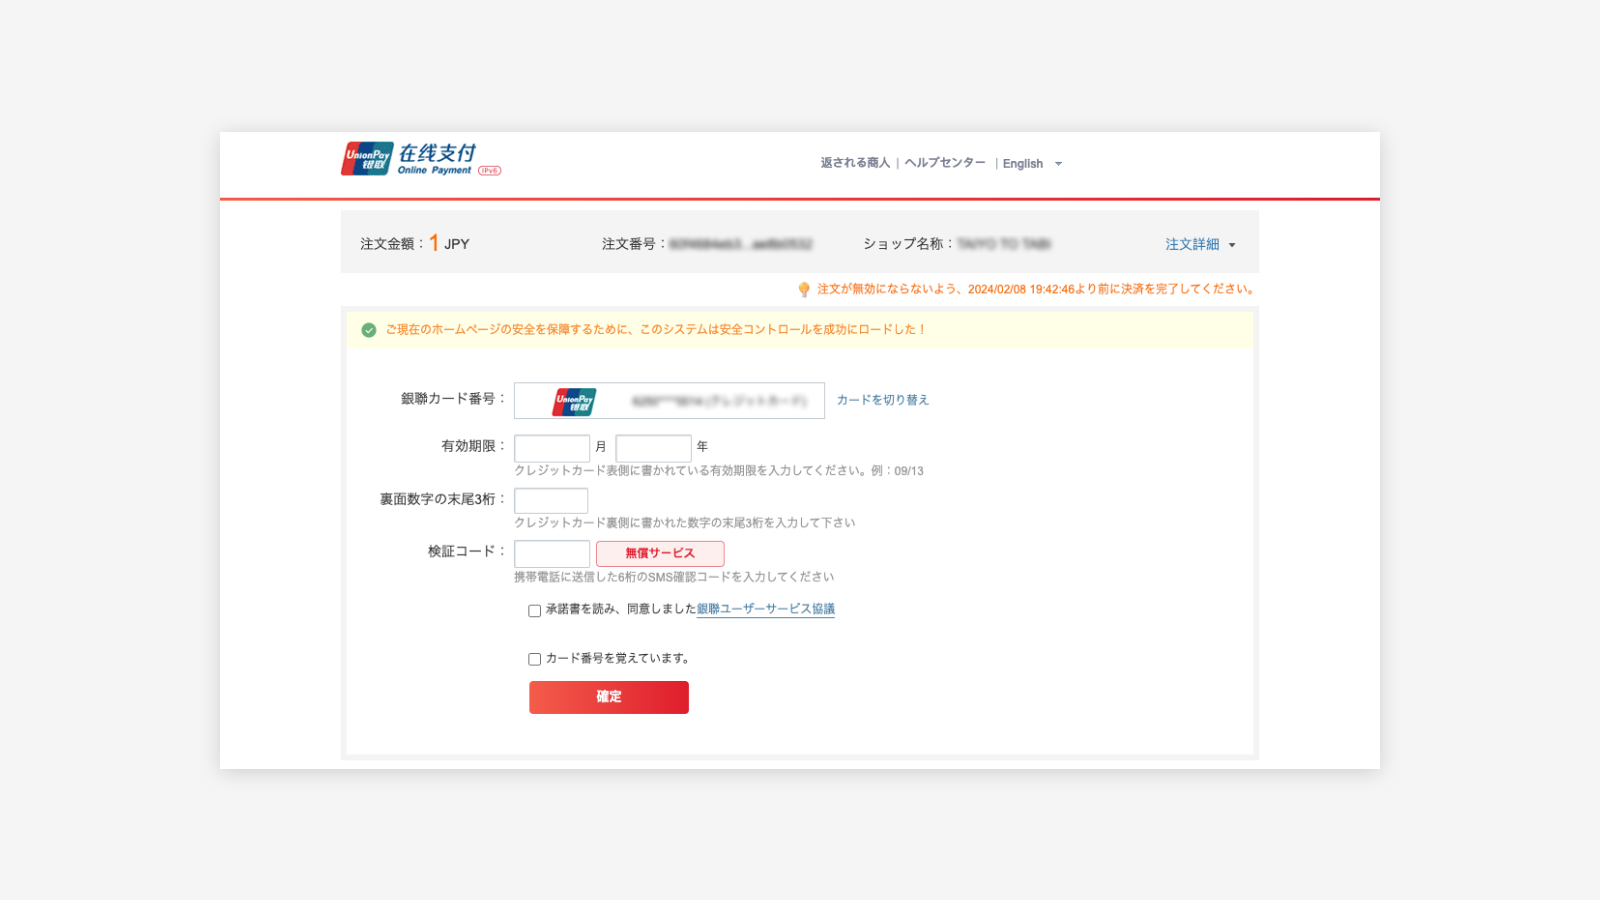Click the ショップ名称 shop name label

(909, 244)
